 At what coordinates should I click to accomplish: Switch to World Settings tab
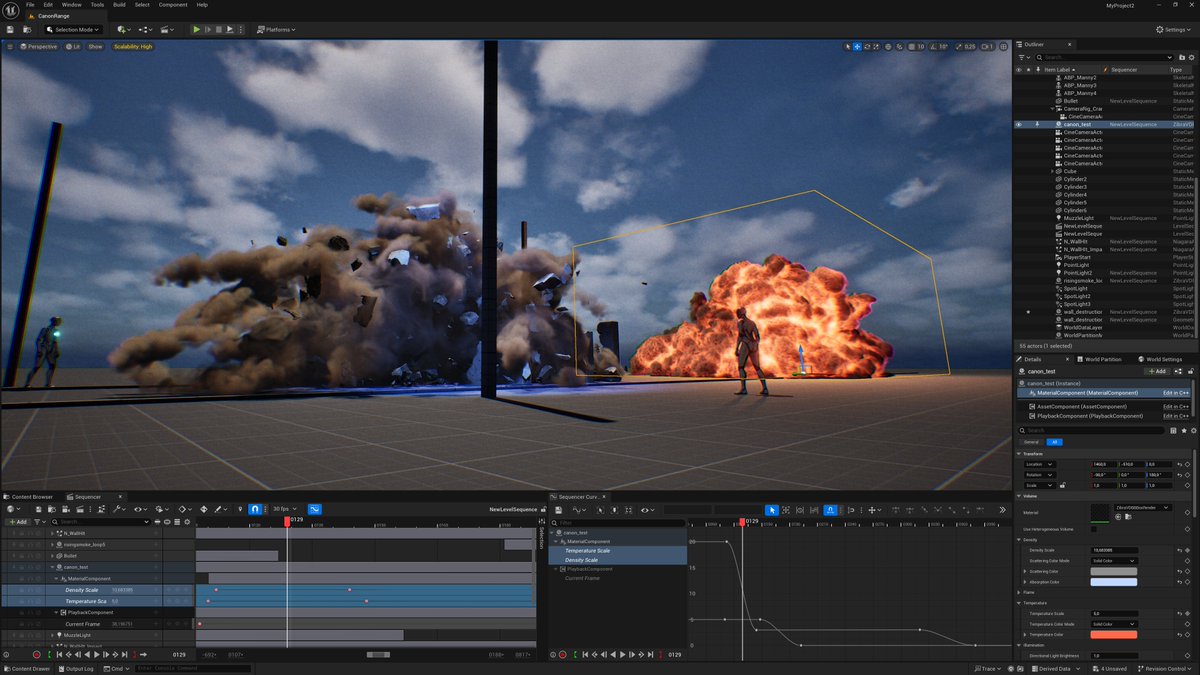coord(1160,359)
